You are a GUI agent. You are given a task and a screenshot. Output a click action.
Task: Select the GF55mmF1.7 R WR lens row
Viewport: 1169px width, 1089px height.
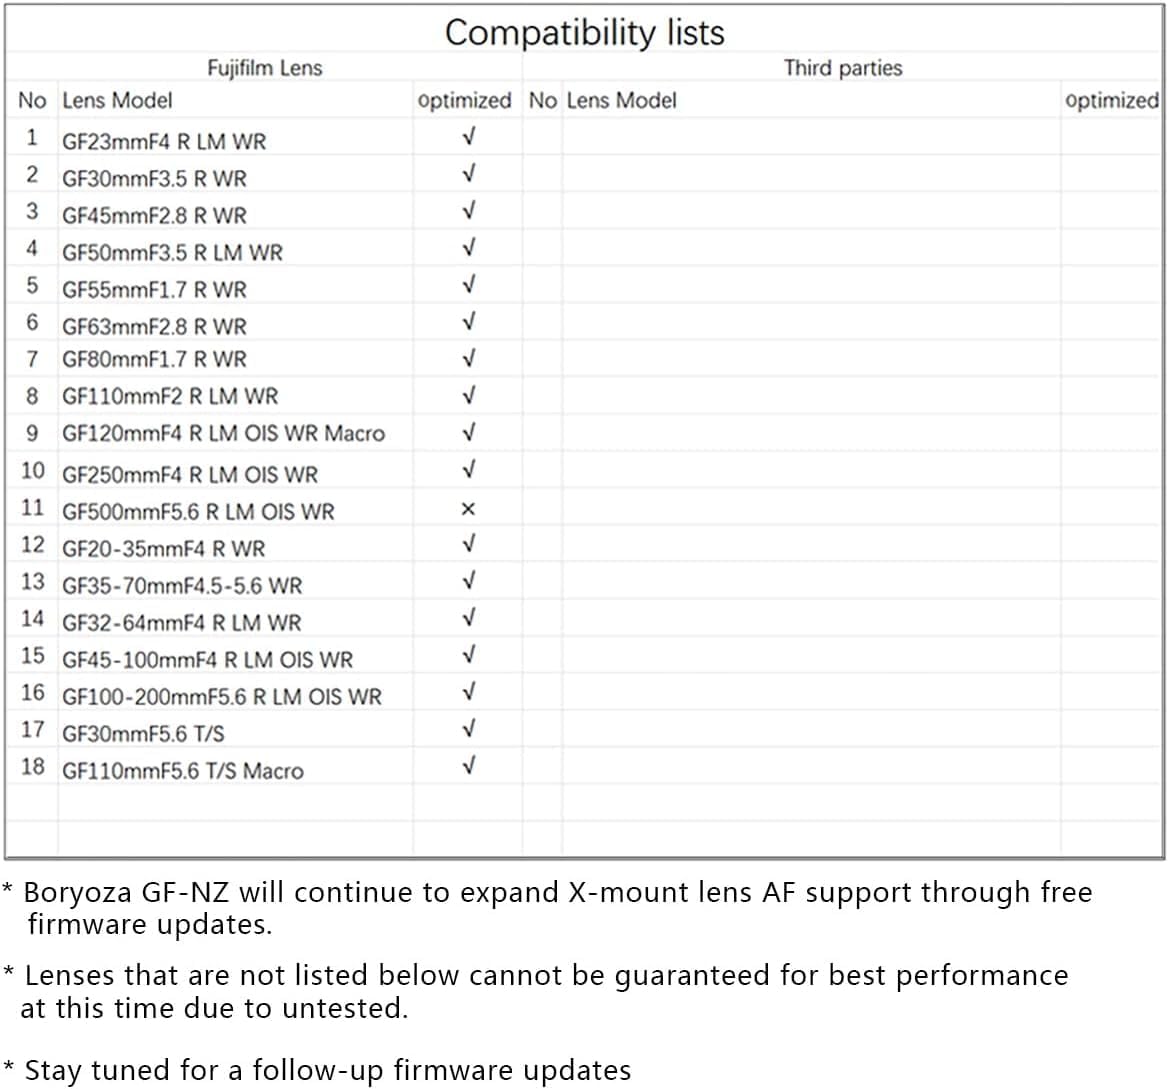tap(154, 289)
